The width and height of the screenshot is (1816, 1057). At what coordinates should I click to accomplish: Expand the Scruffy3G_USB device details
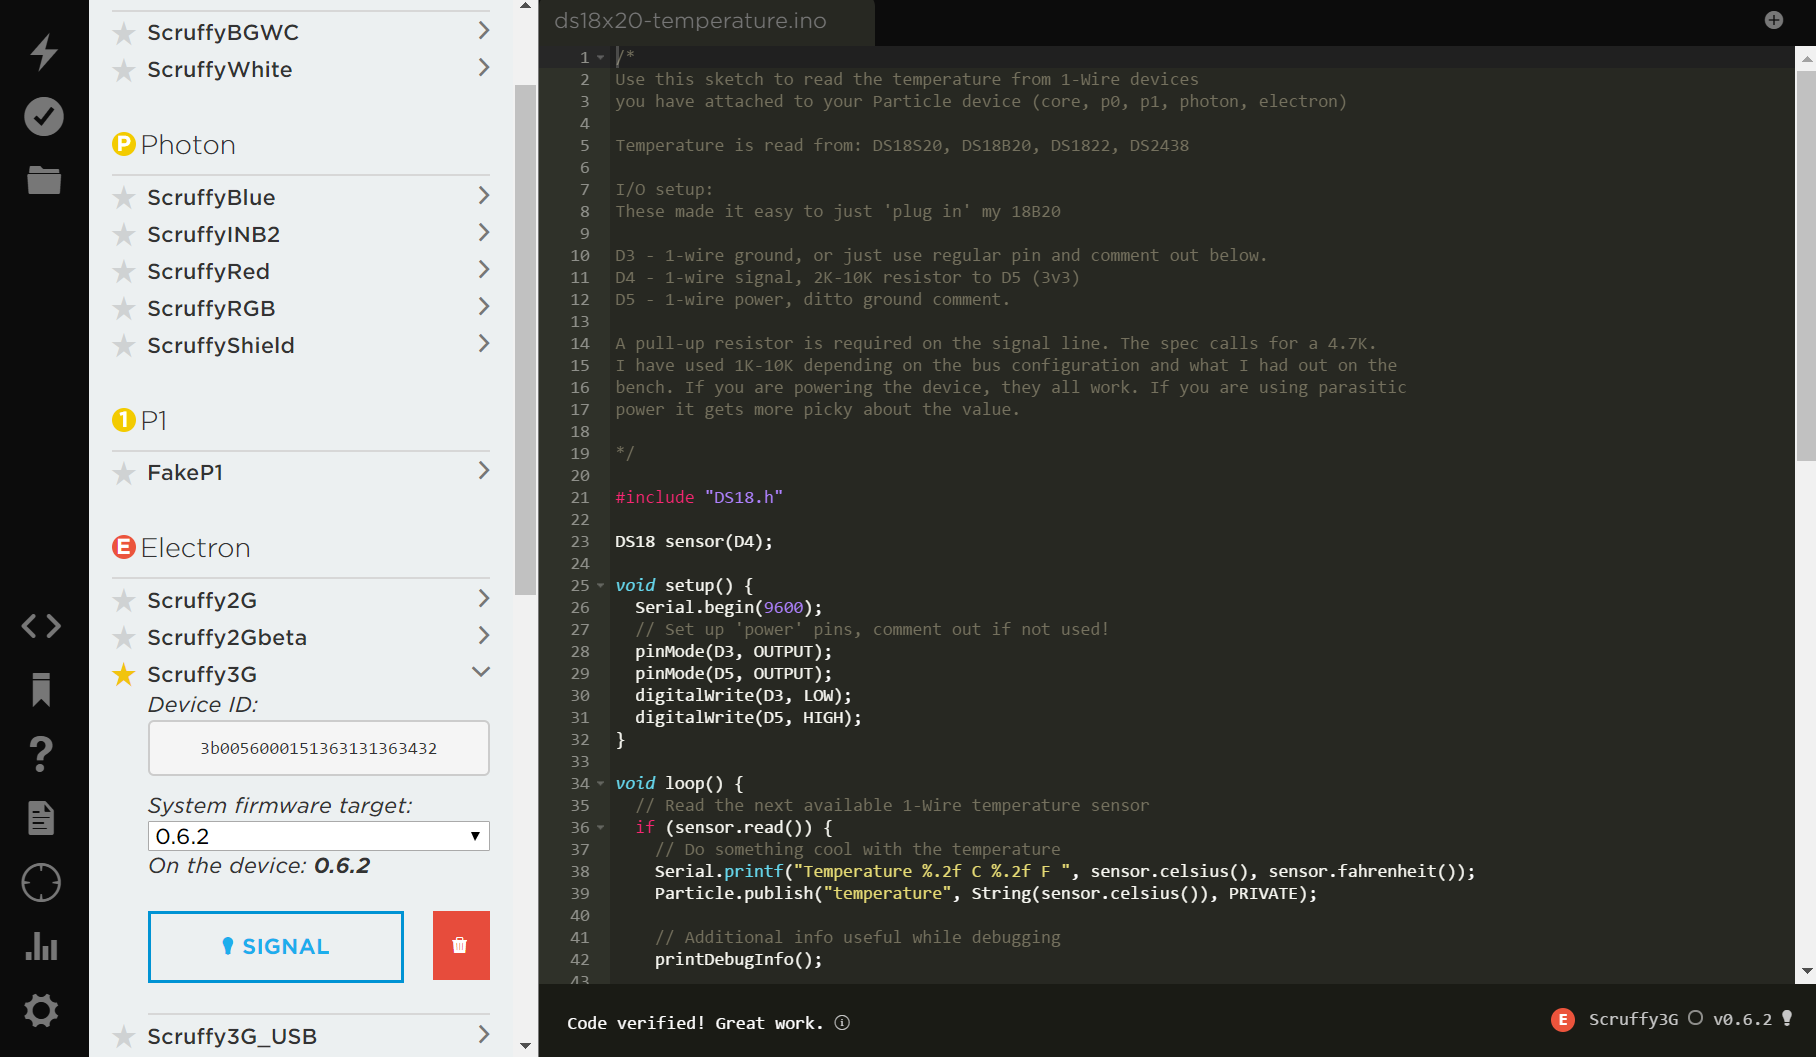[x=483, y=1035]
